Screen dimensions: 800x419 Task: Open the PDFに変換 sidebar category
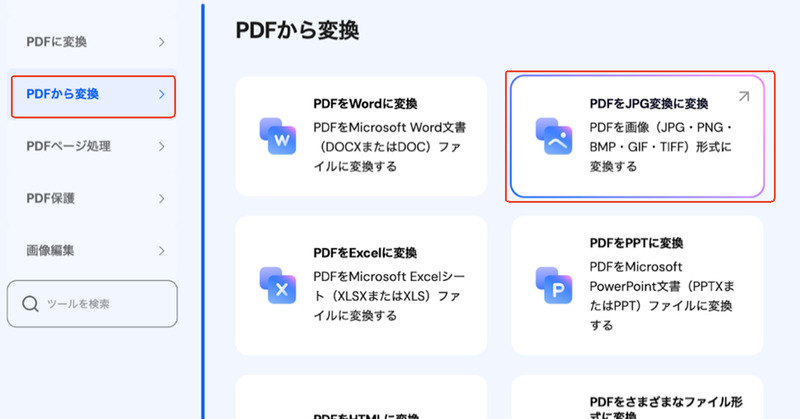pyautogui.click(x=56, y=42)
